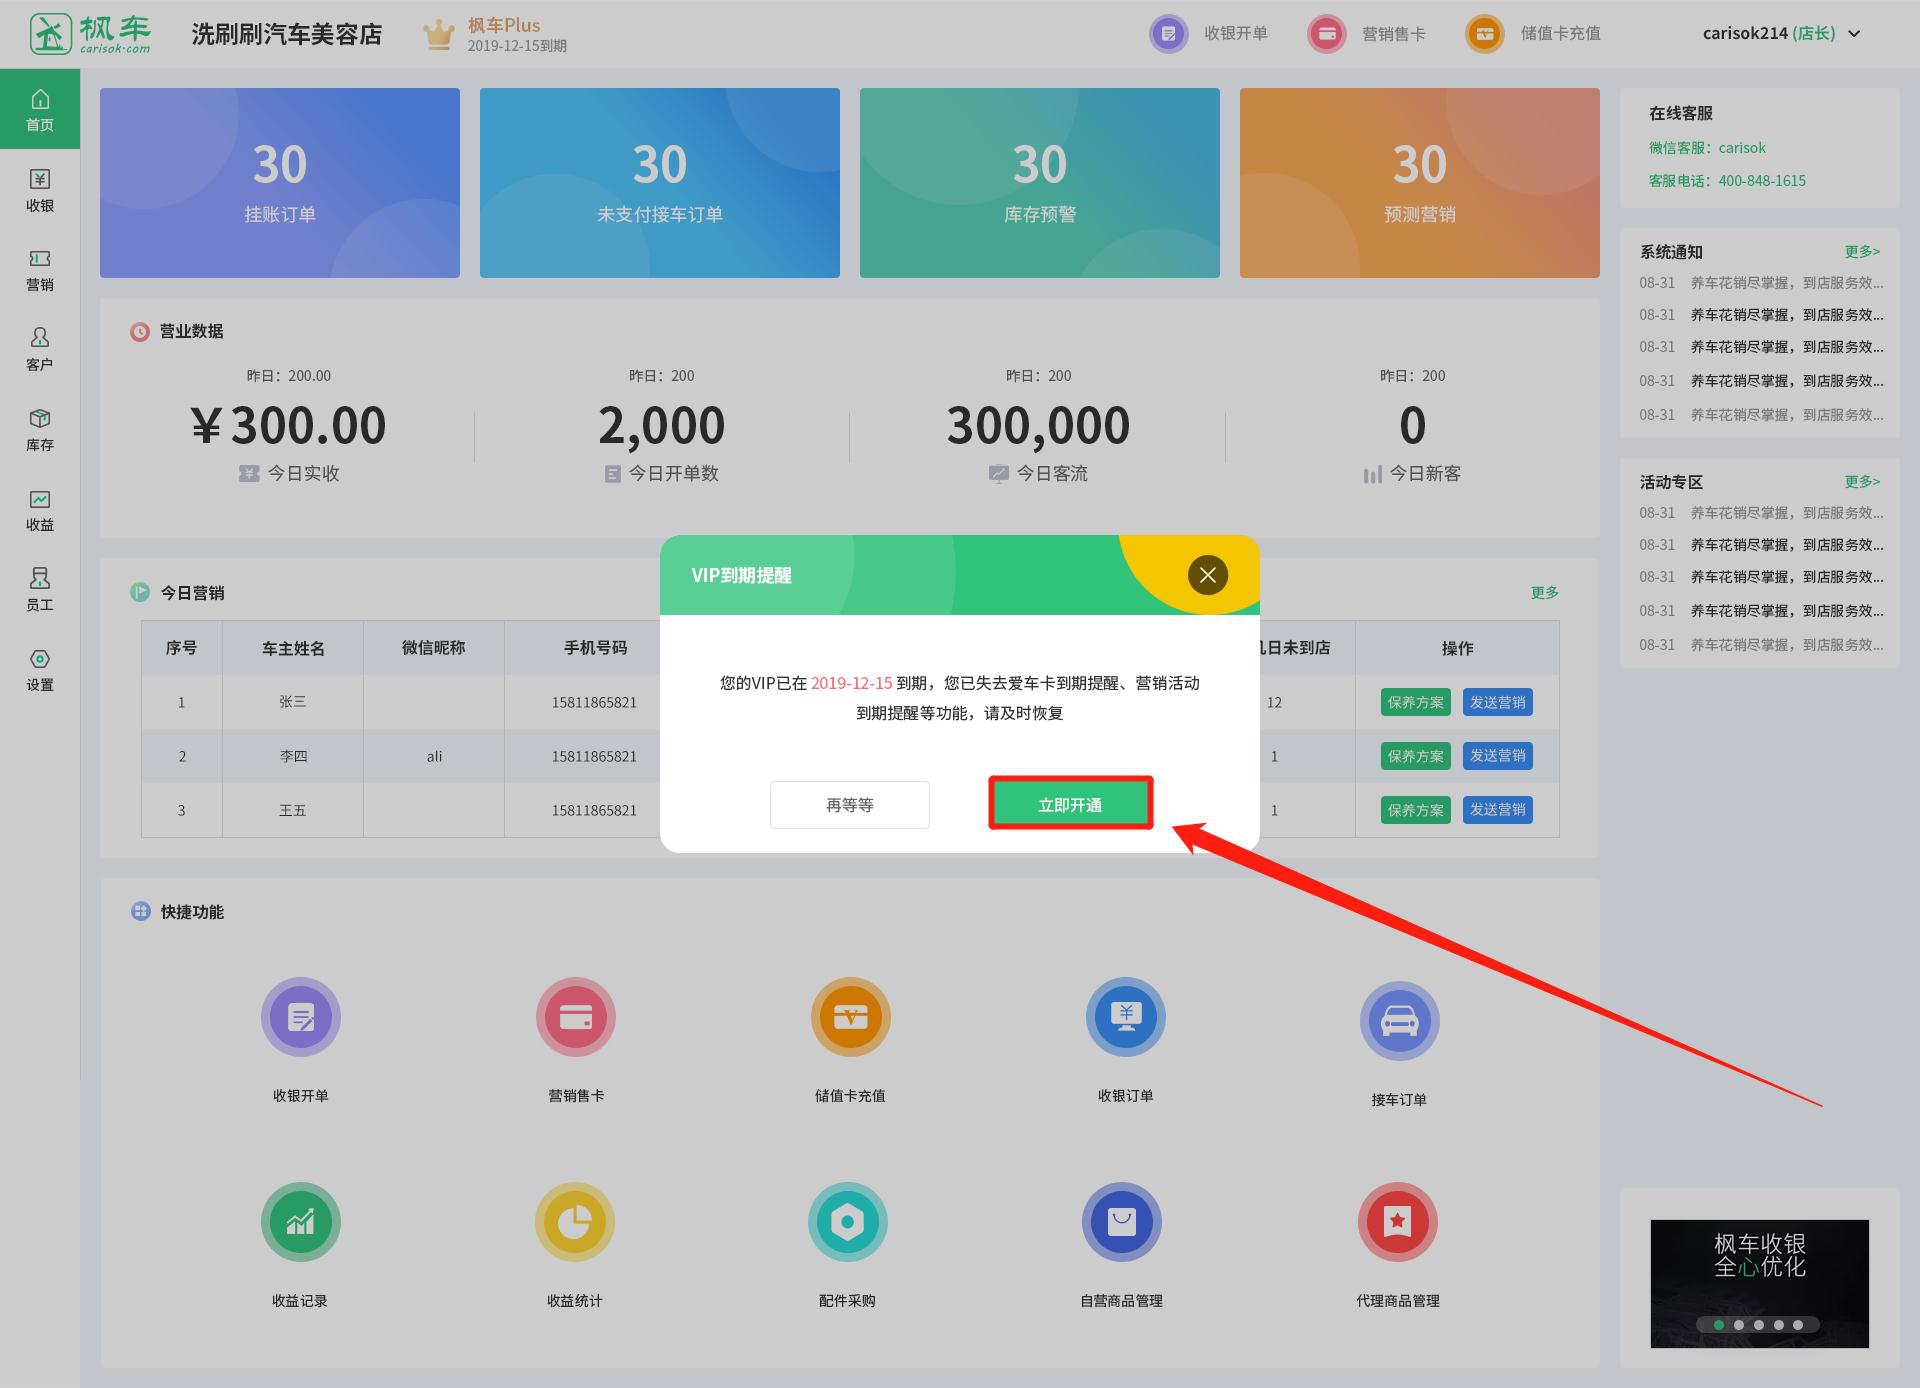Click WeChat nickname cell ali

[434, 756]
